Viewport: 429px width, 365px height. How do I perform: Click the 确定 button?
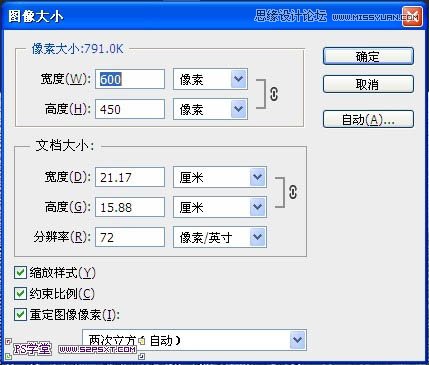(368, 56)
